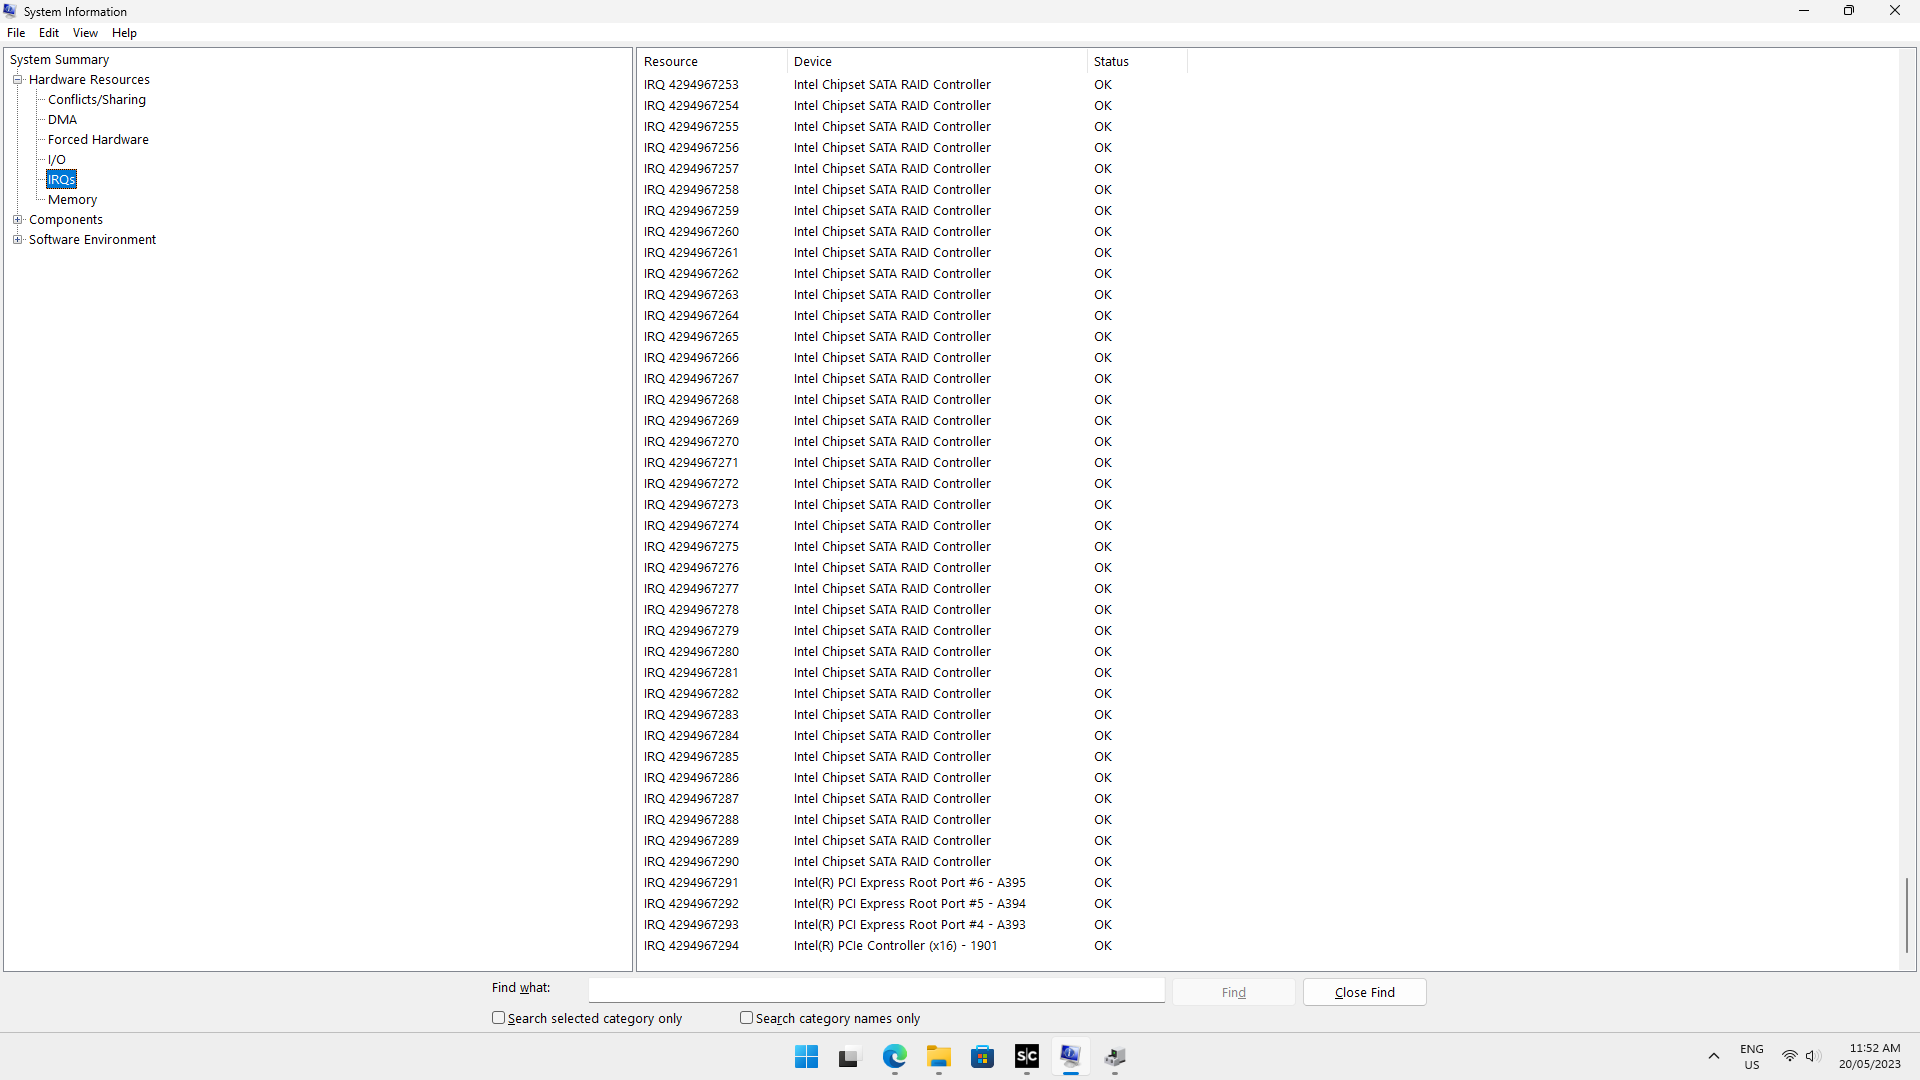
Task: Show hidden system tray icons
Action: tap(1714, 1057)
